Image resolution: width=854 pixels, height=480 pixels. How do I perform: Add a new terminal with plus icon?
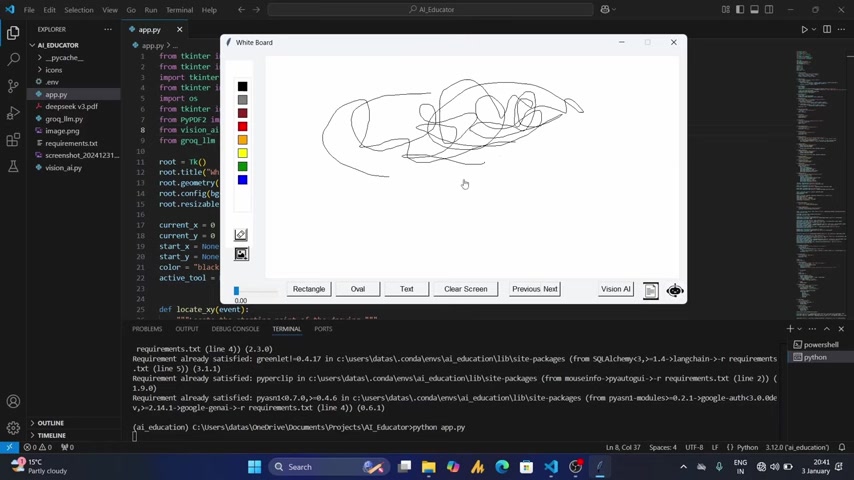click(790, 329)
